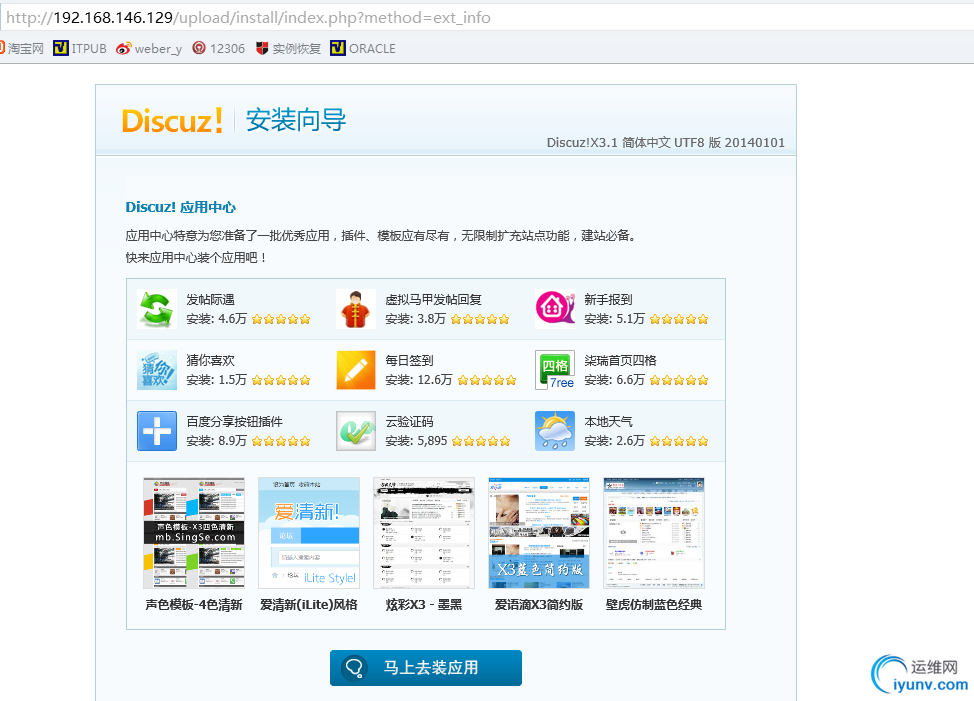
Task: Open the 爱语滴X3简约版 template thumbnail
Action: pos(539,533)
